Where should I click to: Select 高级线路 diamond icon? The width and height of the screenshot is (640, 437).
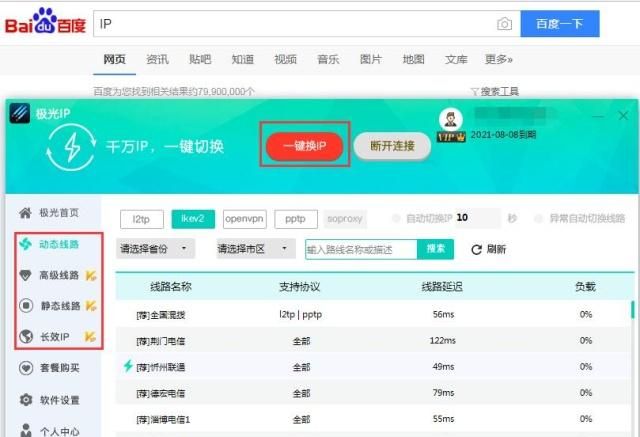pyautogui.click(x=25, y=275)
